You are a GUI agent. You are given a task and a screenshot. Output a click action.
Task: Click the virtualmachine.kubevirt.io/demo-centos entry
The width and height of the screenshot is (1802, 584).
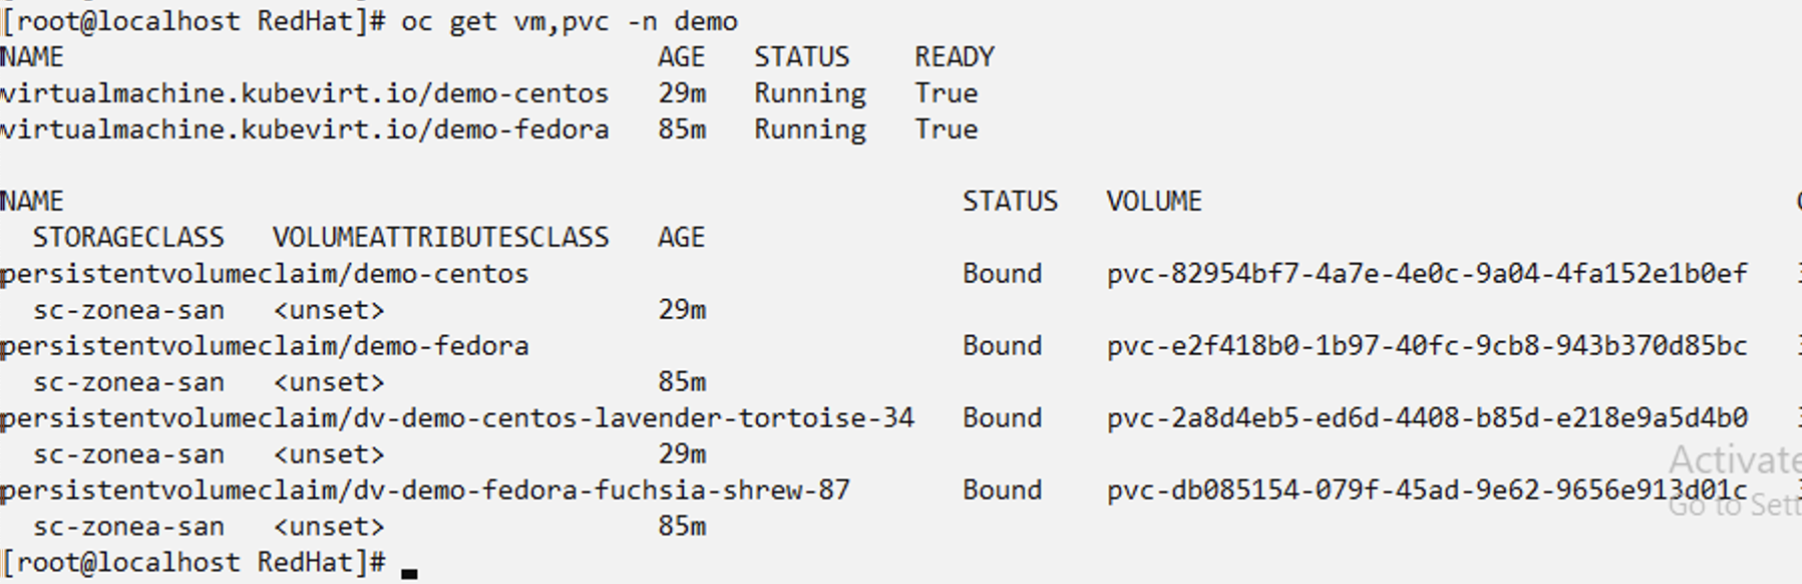point(304,93)
